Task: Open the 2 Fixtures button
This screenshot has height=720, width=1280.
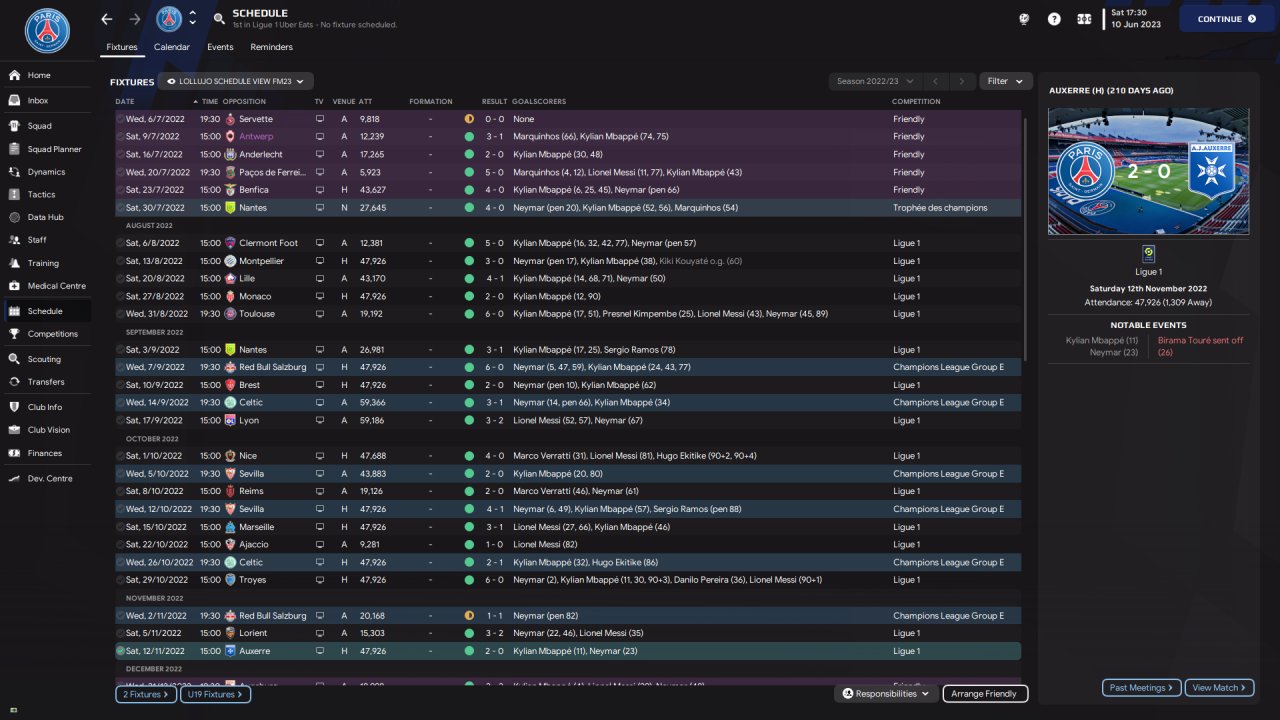Action: point(146,694)
